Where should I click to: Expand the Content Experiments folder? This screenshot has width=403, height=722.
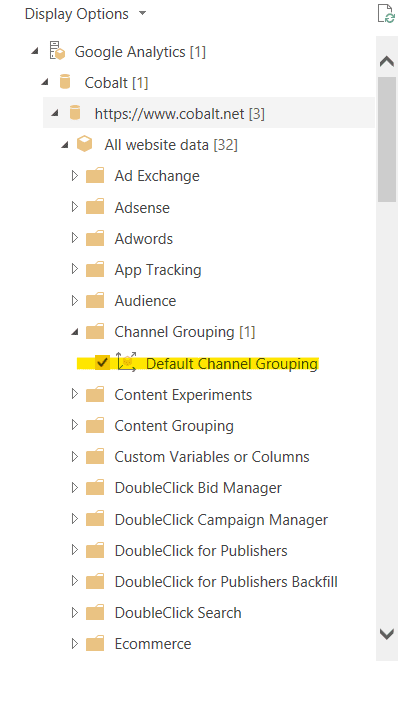(75, 394)
